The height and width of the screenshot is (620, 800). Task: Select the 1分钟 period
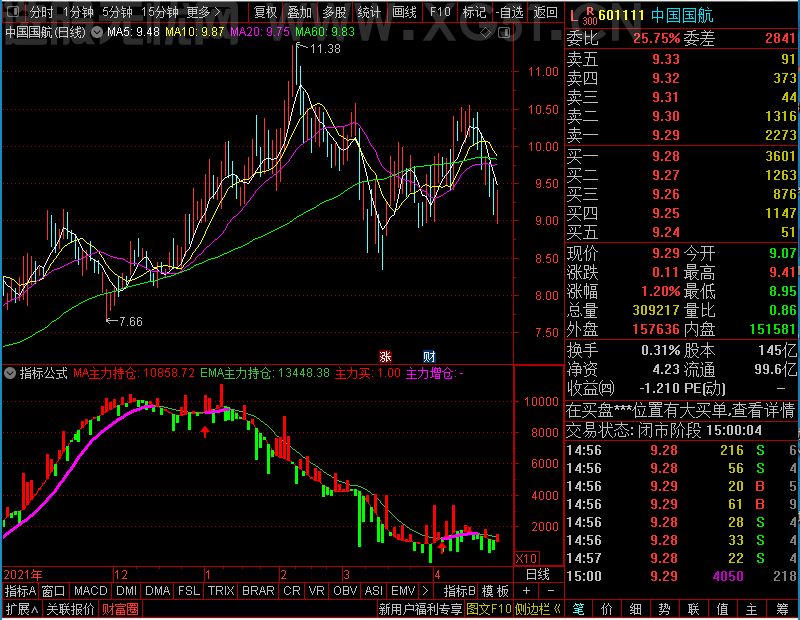79,12
